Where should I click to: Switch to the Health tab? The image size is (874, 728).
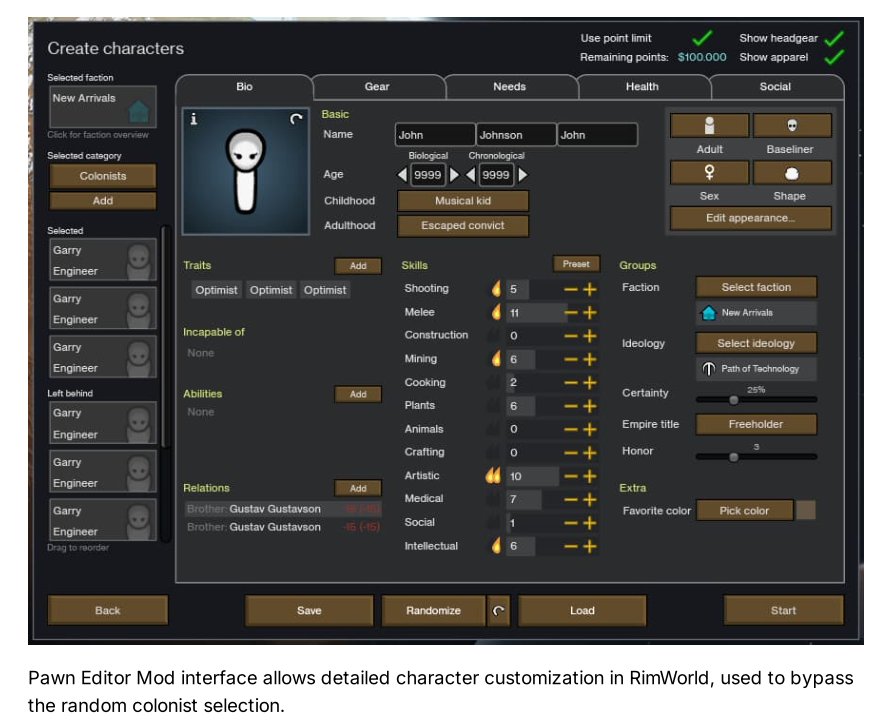click(642, 87)
